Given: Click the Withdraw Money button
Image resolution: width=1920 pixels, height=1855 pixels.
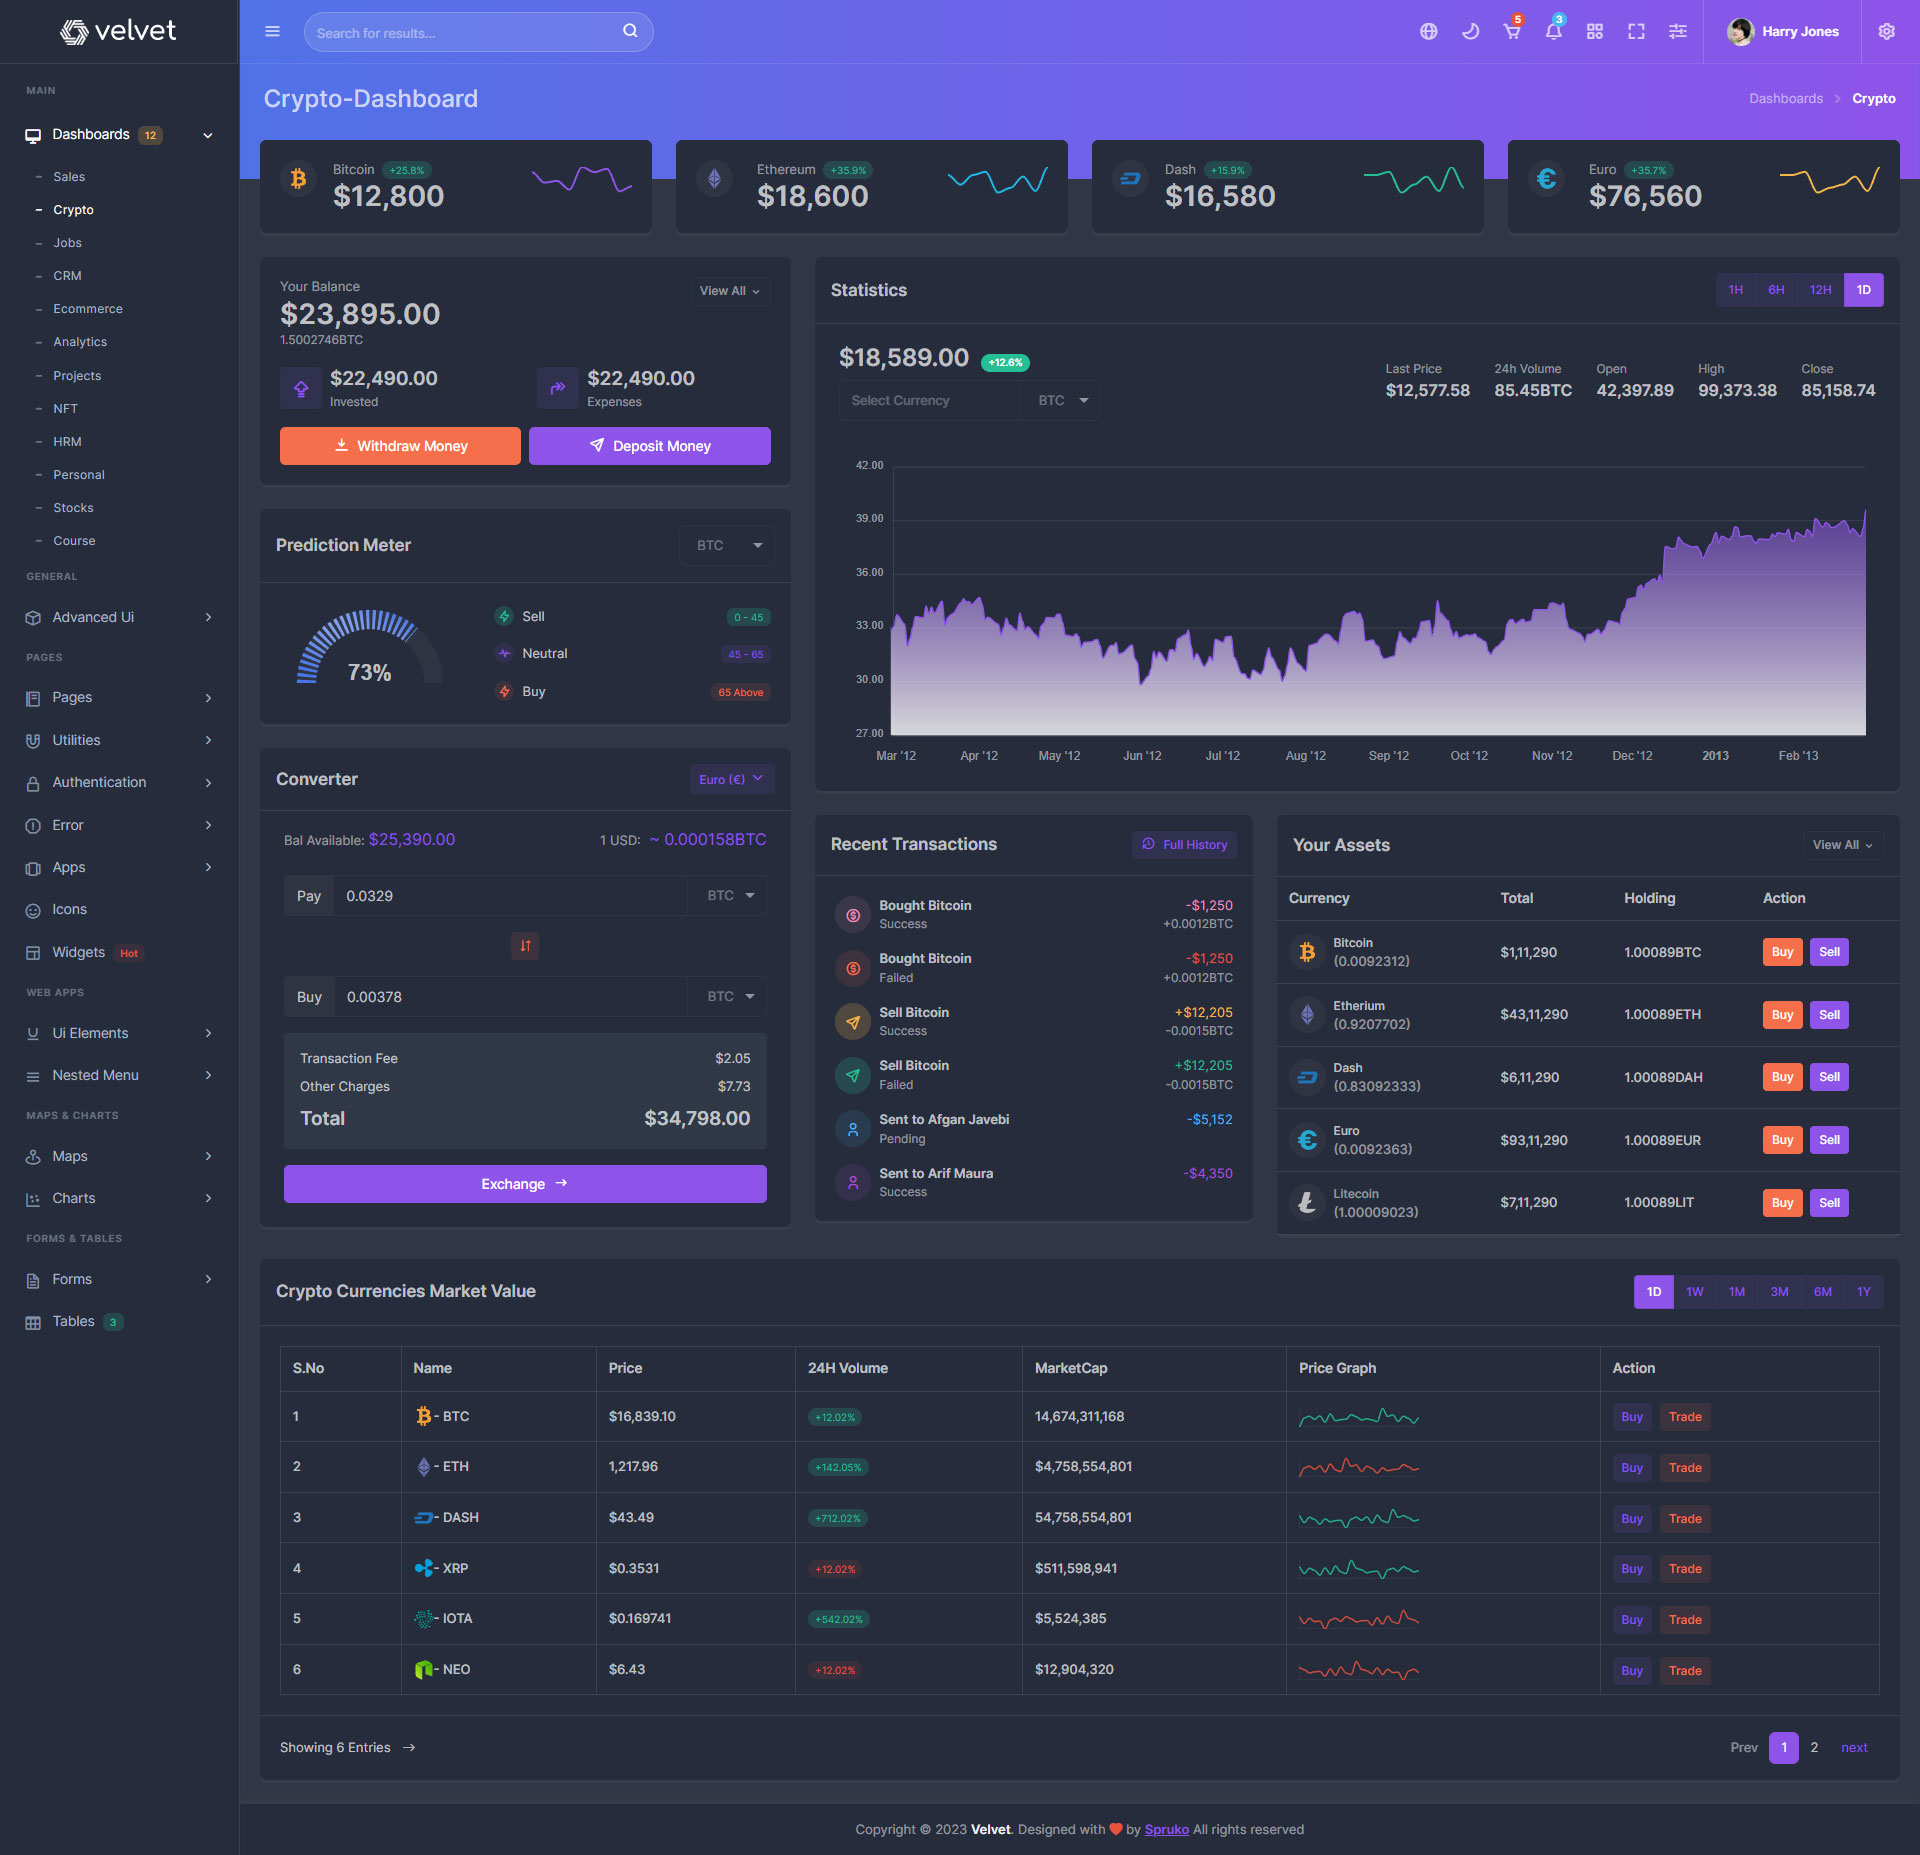Looking at the screenshot, I should pos(400,446).
